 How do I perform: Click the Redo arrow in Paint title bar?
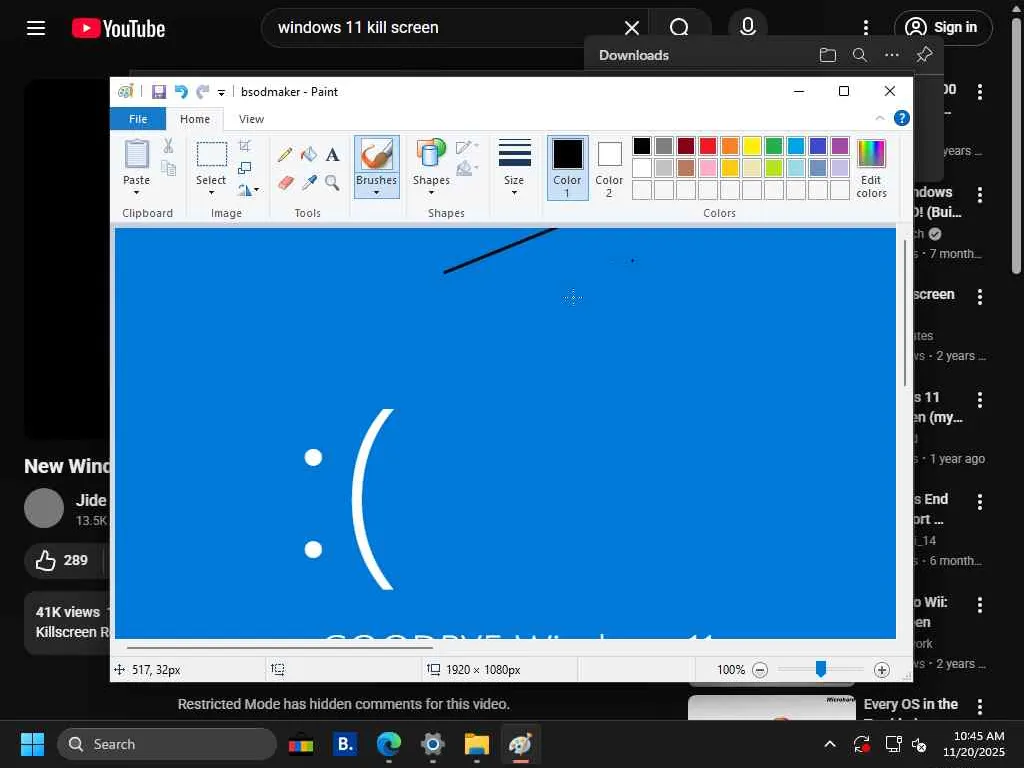tap(203, 92)
